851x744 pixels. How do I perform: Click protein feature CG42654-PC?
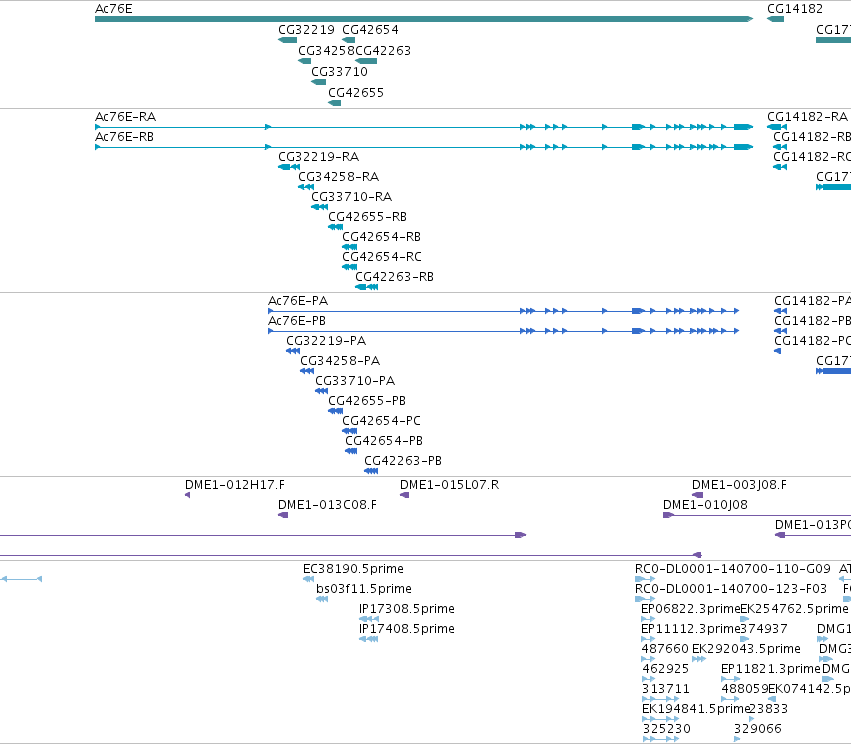350,431
